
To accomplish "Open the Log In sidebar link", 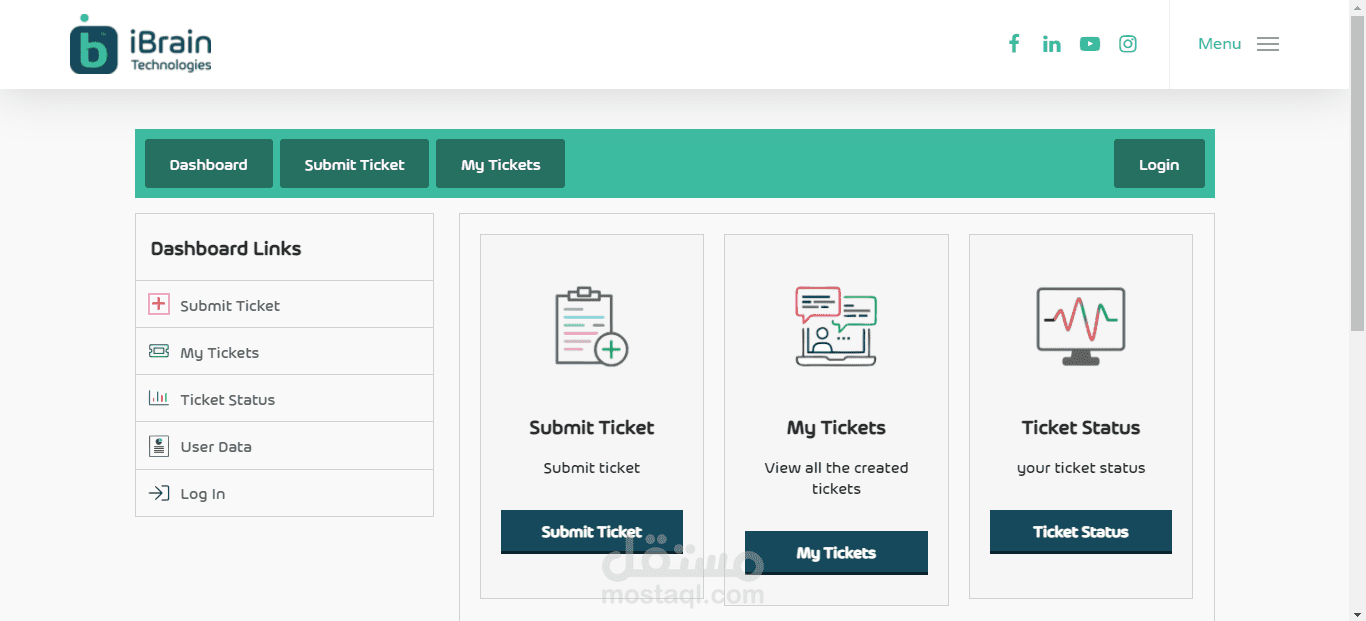I will click(202, 494).
